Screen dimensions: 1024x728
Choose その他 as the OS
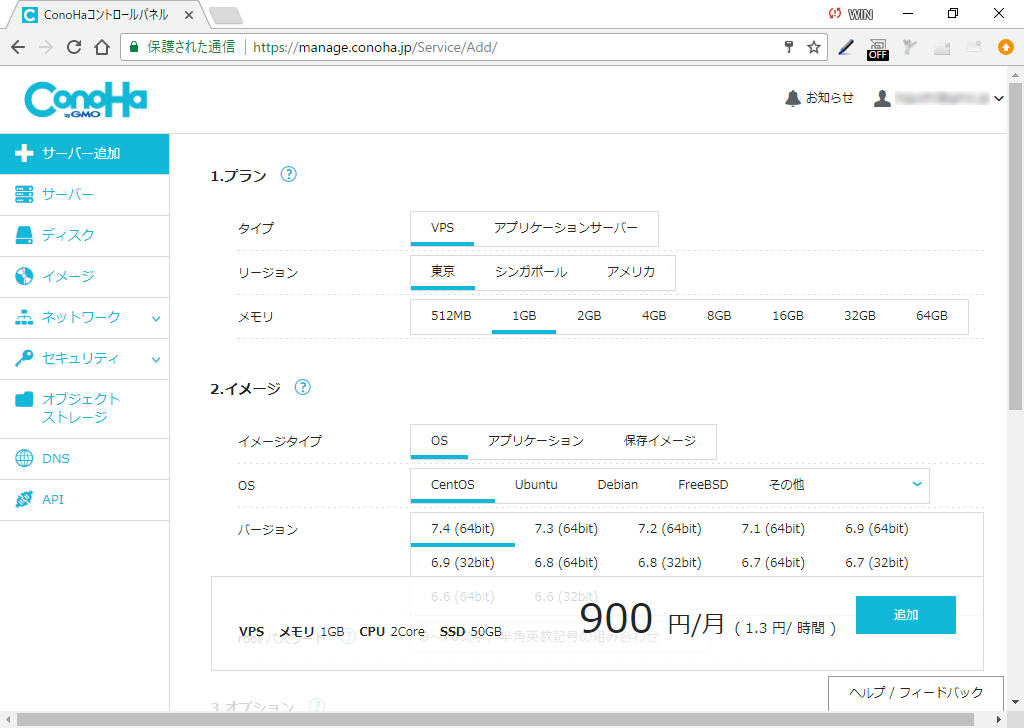click(787, 484)
